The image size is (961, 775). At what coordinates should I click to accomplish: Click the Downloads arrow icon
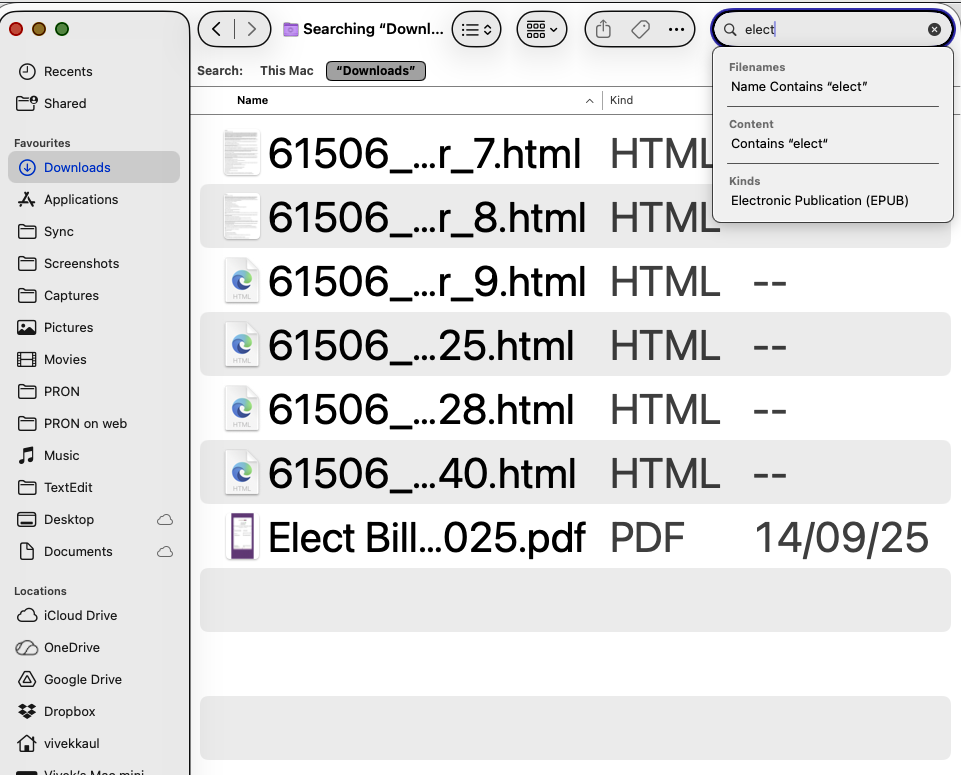(27, 167)
